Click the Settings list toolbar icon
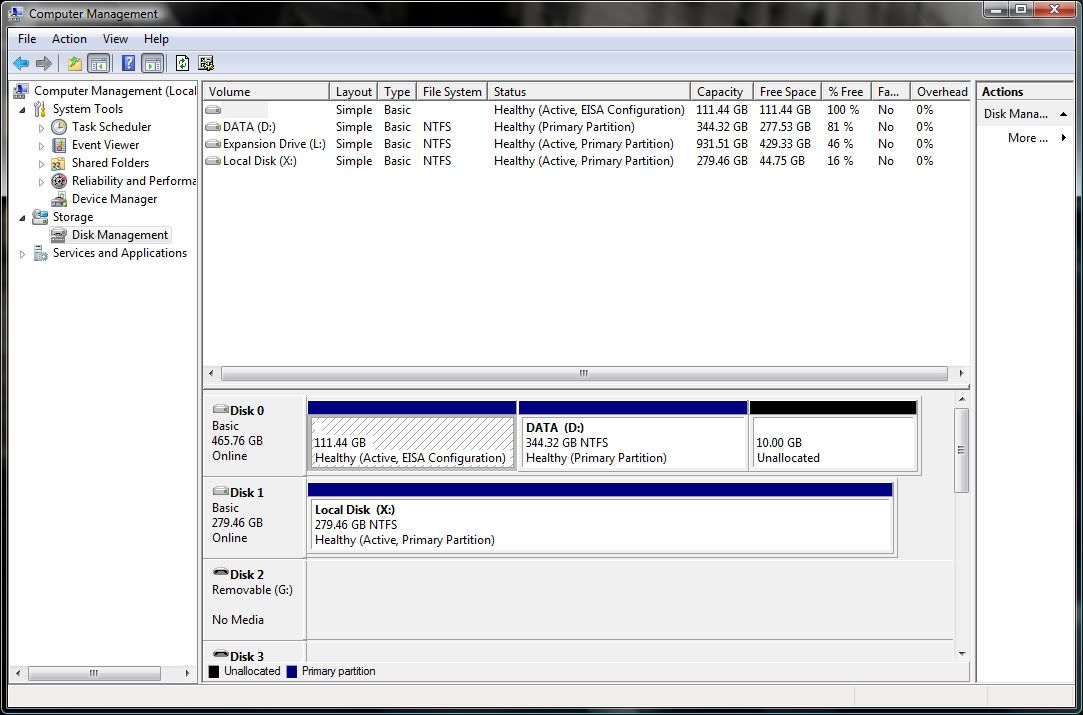The image size is (1083, 715). [x=206, y=64]
